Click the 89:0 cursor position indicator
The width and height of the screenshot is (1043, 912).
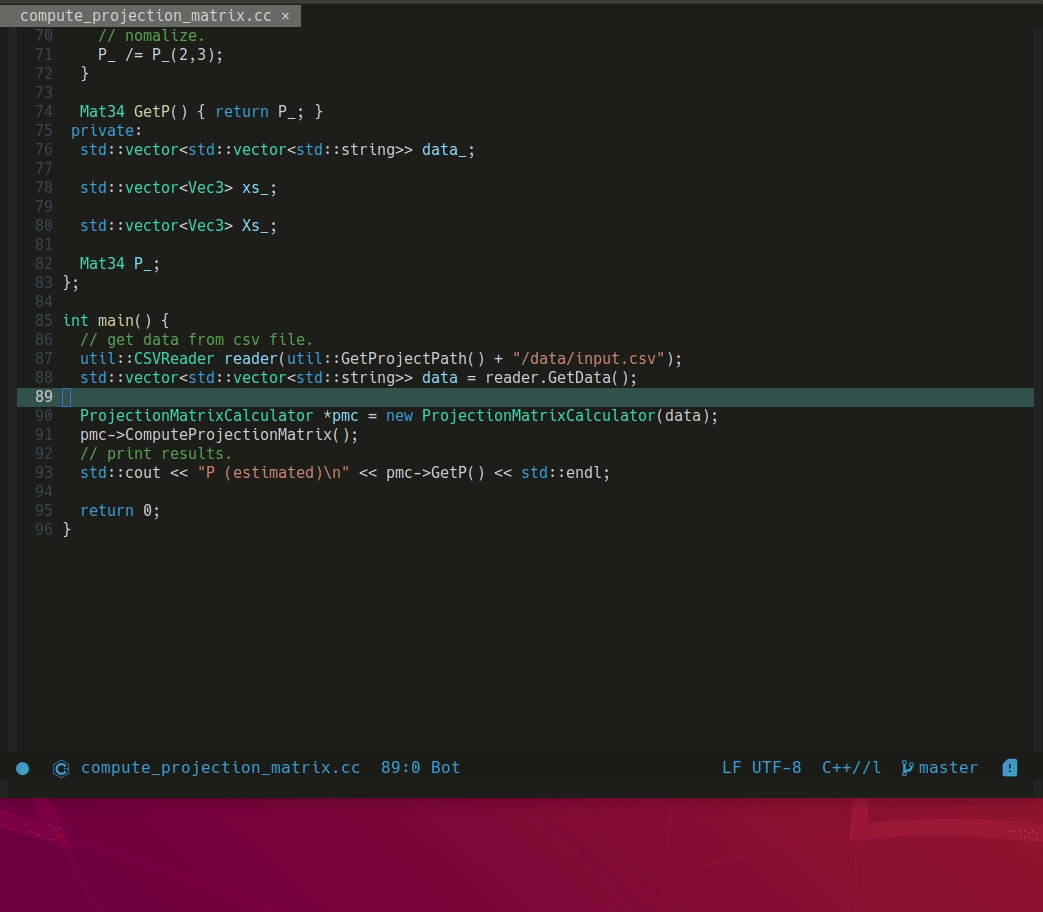pyautogui.click(x=400, y=768)
